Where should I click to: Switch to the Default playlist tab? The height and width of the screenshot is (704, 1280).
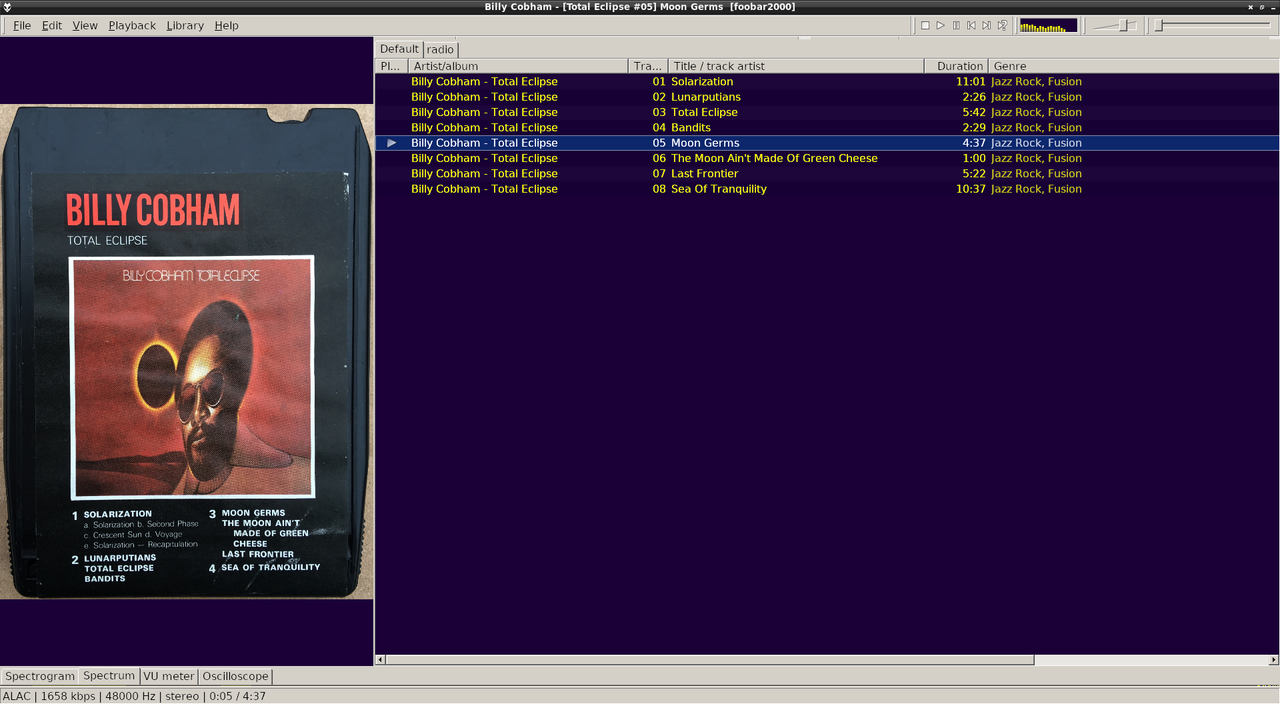[x=399, y=49]
